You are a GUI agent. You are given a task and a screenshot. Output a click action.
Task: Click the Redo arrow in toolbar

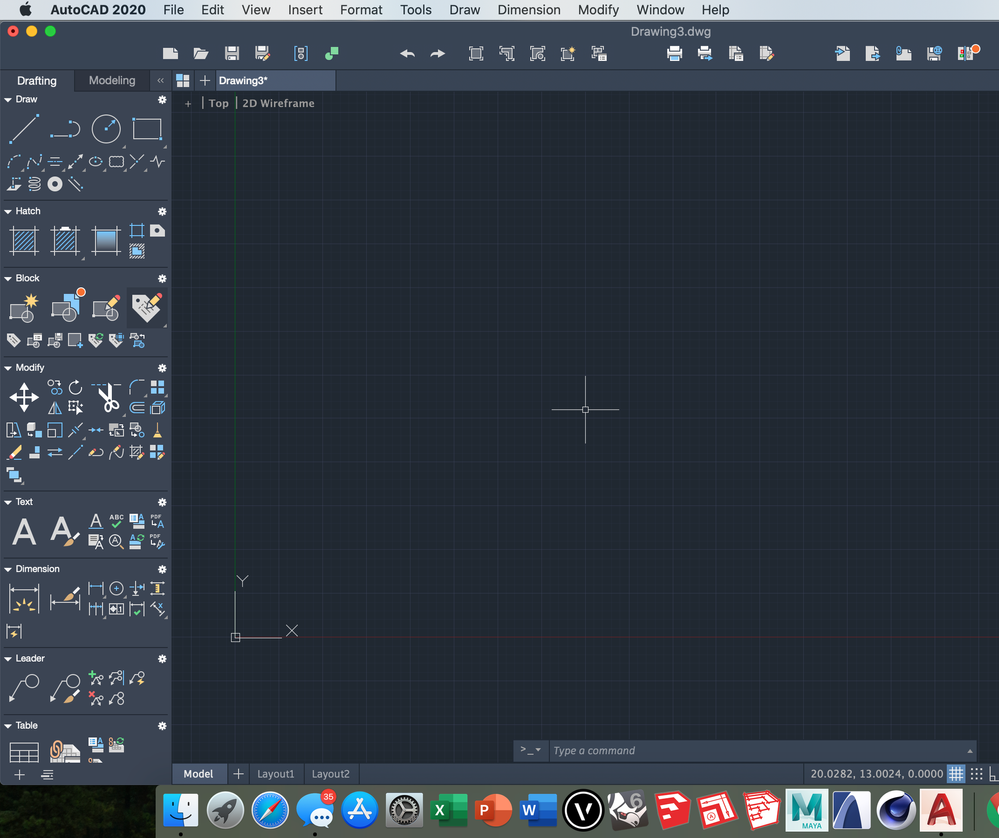[438, 54]
